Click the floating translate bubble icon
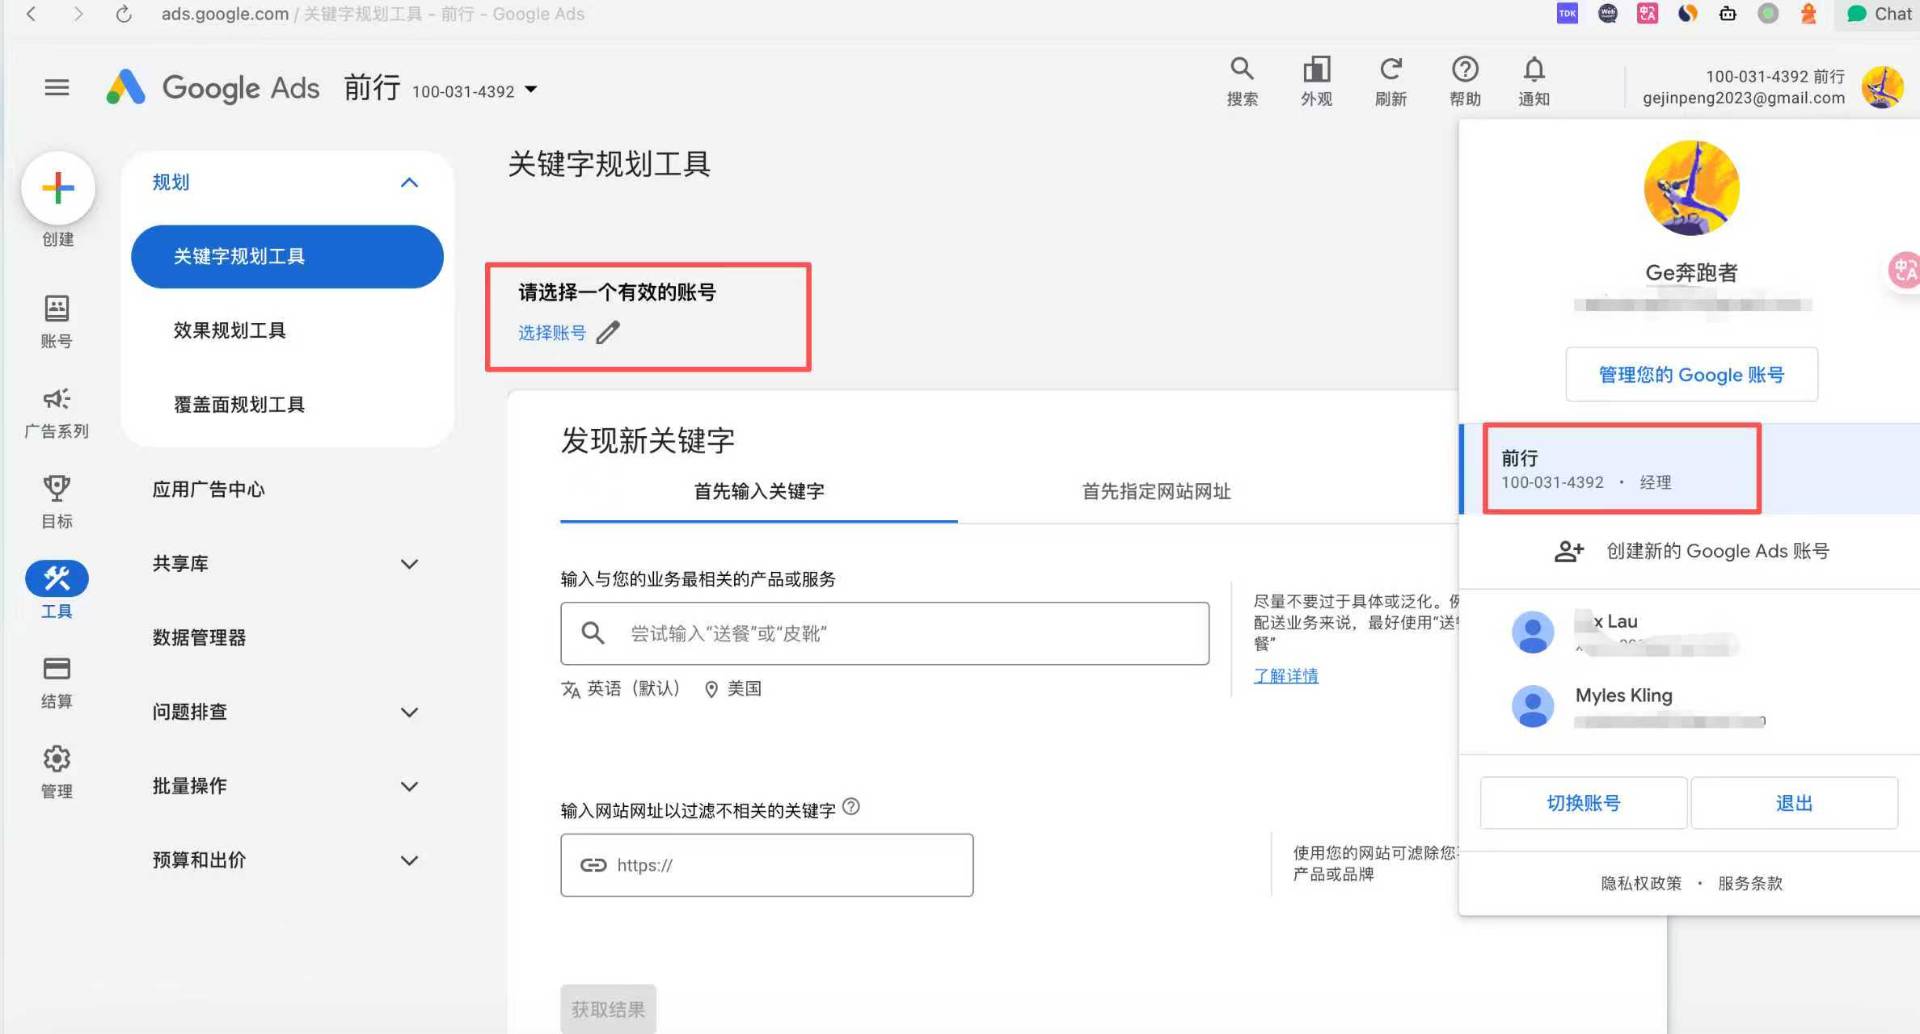 coord(1903,270)
